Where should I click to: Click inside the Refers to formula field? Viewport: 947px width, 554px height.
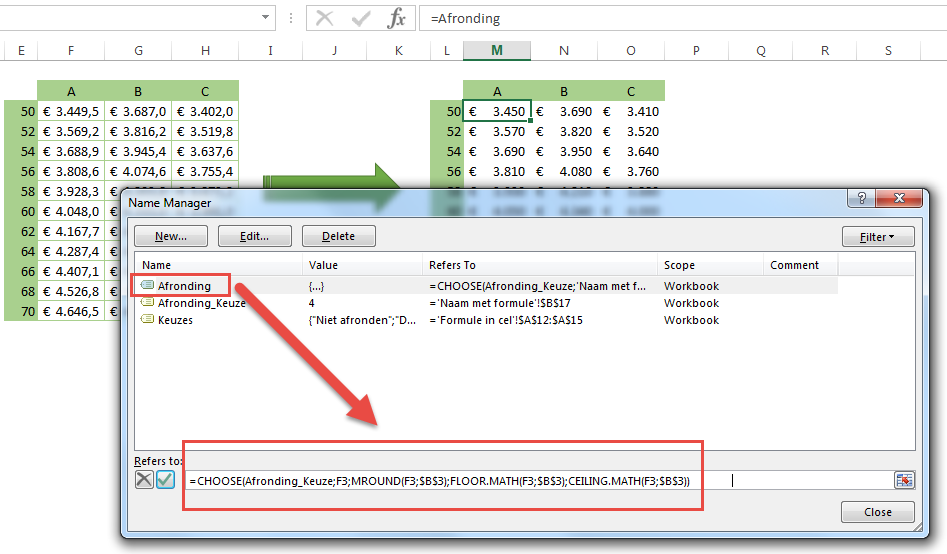tap(540, 481)
